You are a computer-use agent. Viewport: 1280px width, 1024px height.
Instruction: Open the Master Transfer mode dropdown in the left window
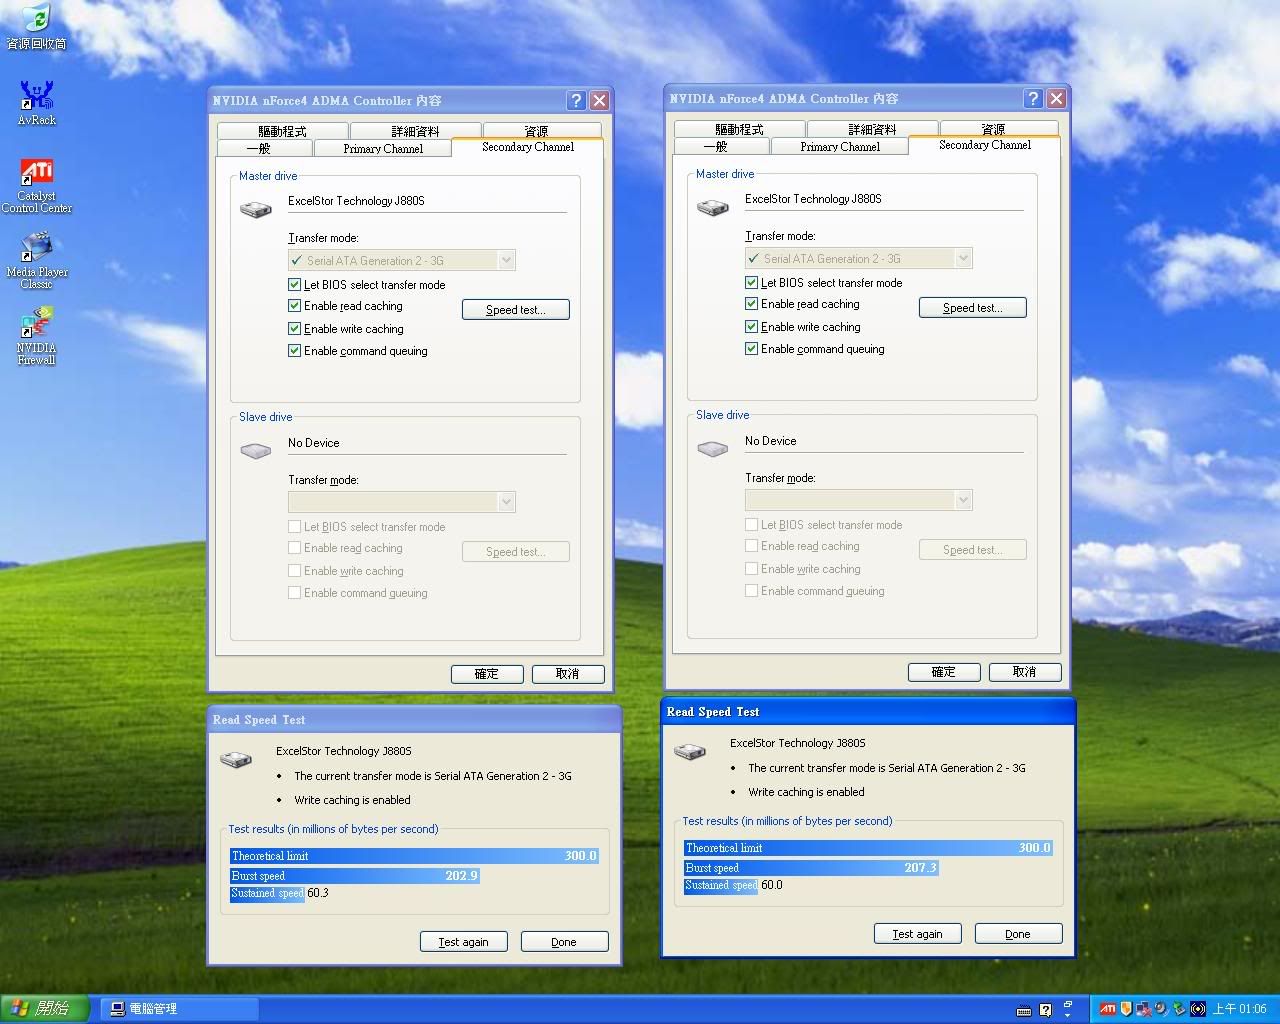pos(402,260)
